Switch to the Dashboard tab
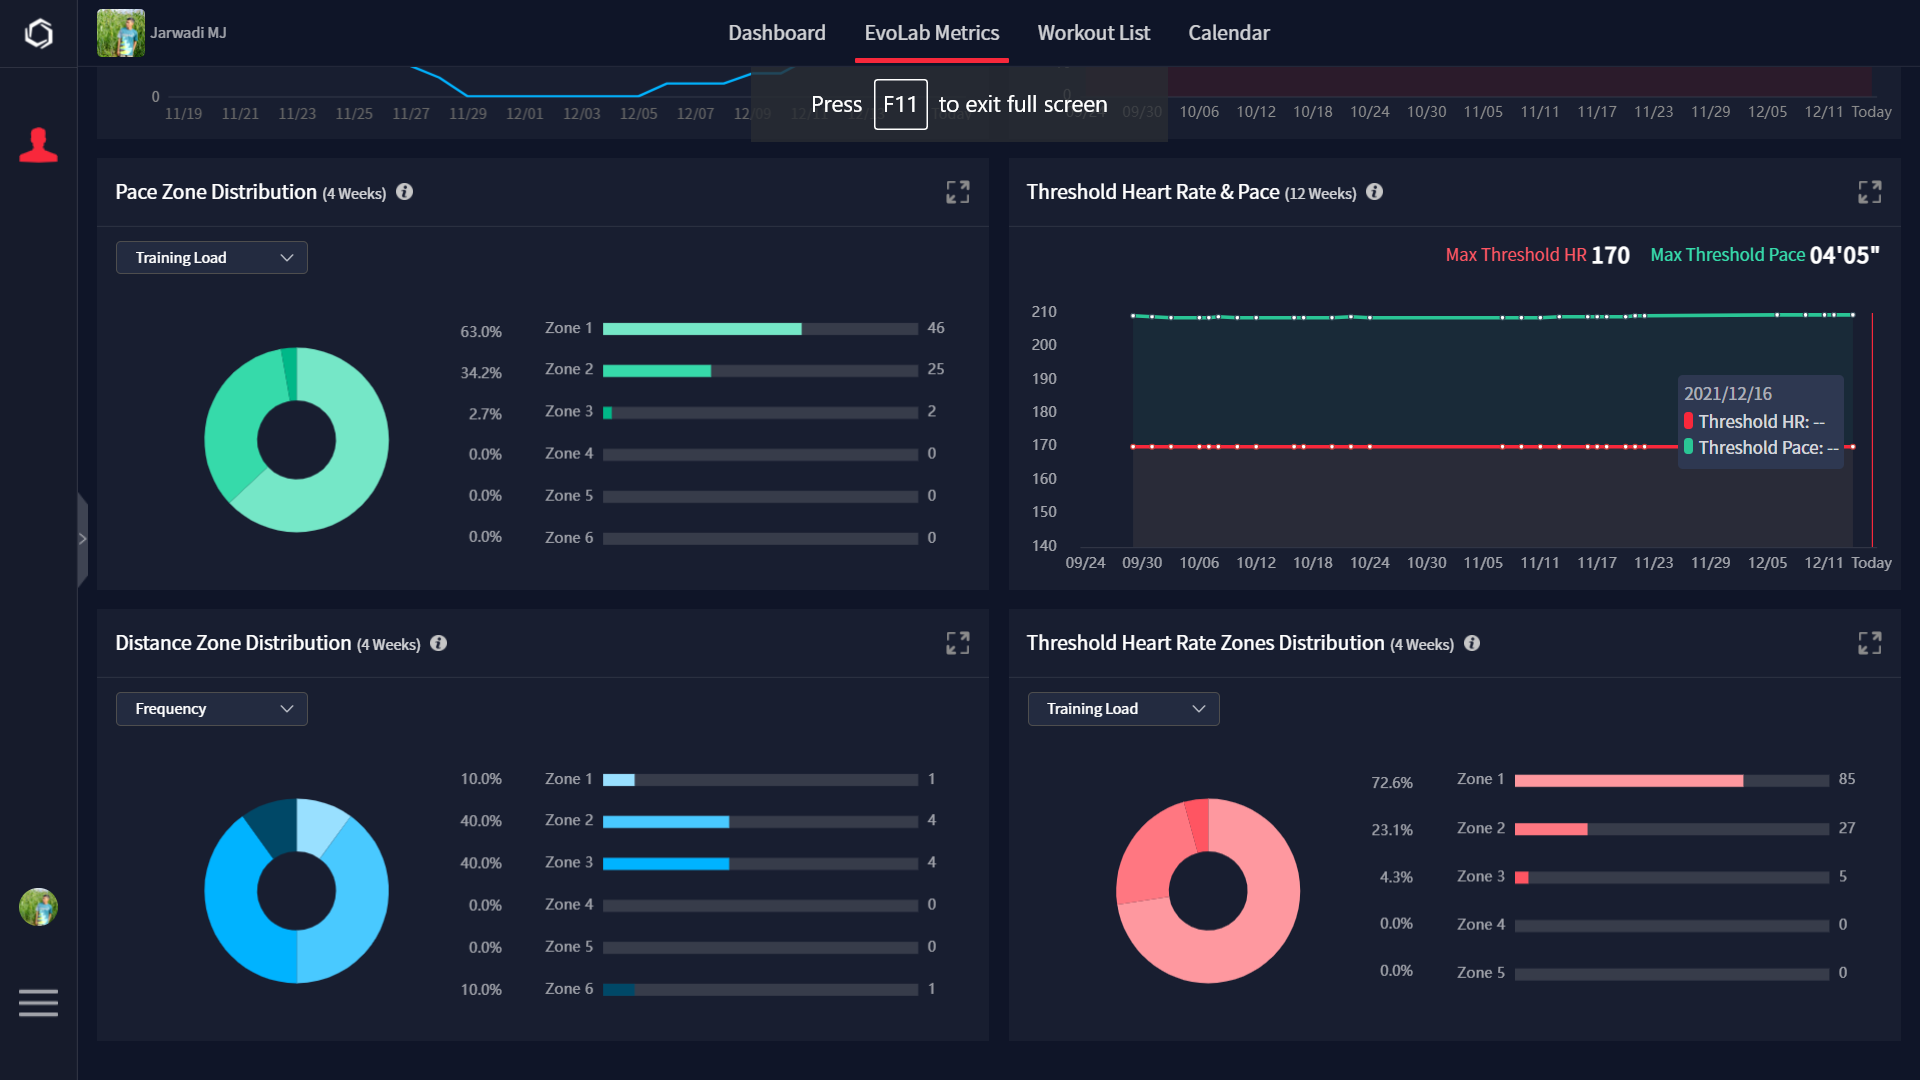Image resolution: width=1920 pixels, height=1080 pixels. point(776,33)
